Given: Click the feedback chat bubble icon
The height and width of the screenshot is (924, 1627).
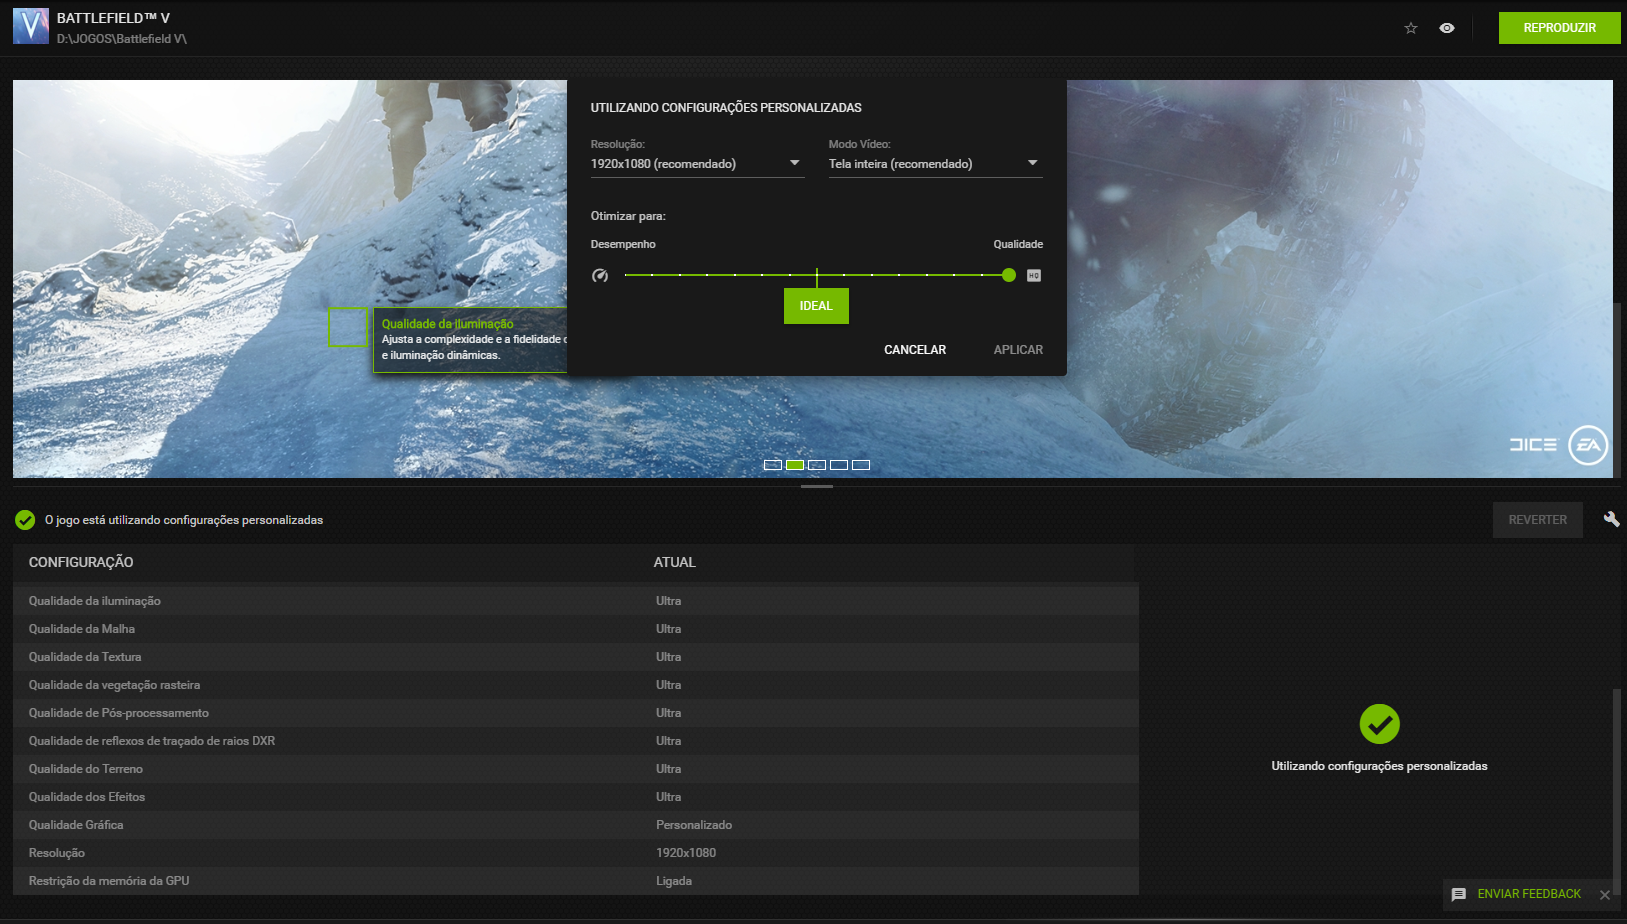Looking at the screenshot, I should (x=1459, y=895).
